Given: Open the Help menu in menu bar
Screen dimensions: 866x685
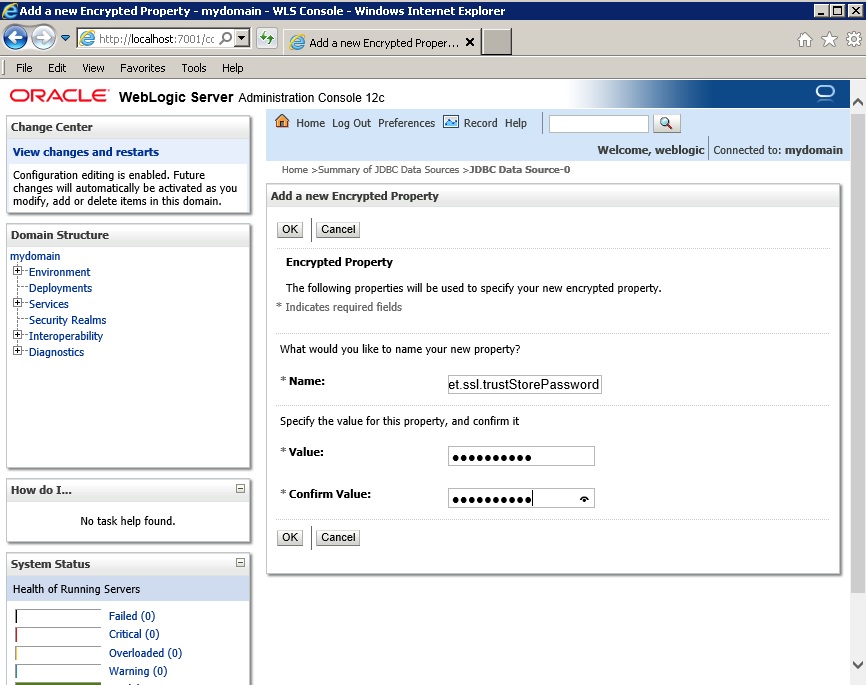Looking at the screenshot, I should [233, 68].
